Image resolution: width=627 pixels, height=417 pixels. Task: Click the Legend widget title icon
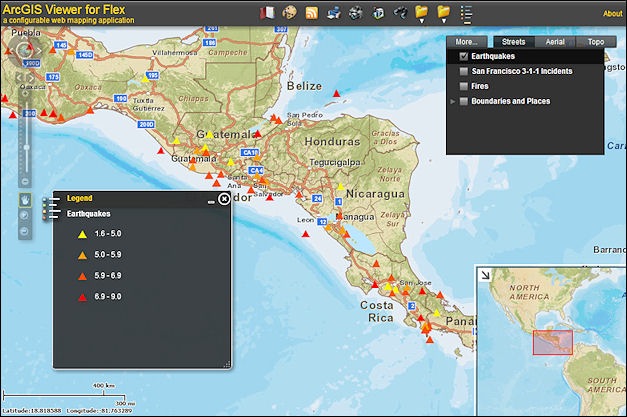coord(51,208)
